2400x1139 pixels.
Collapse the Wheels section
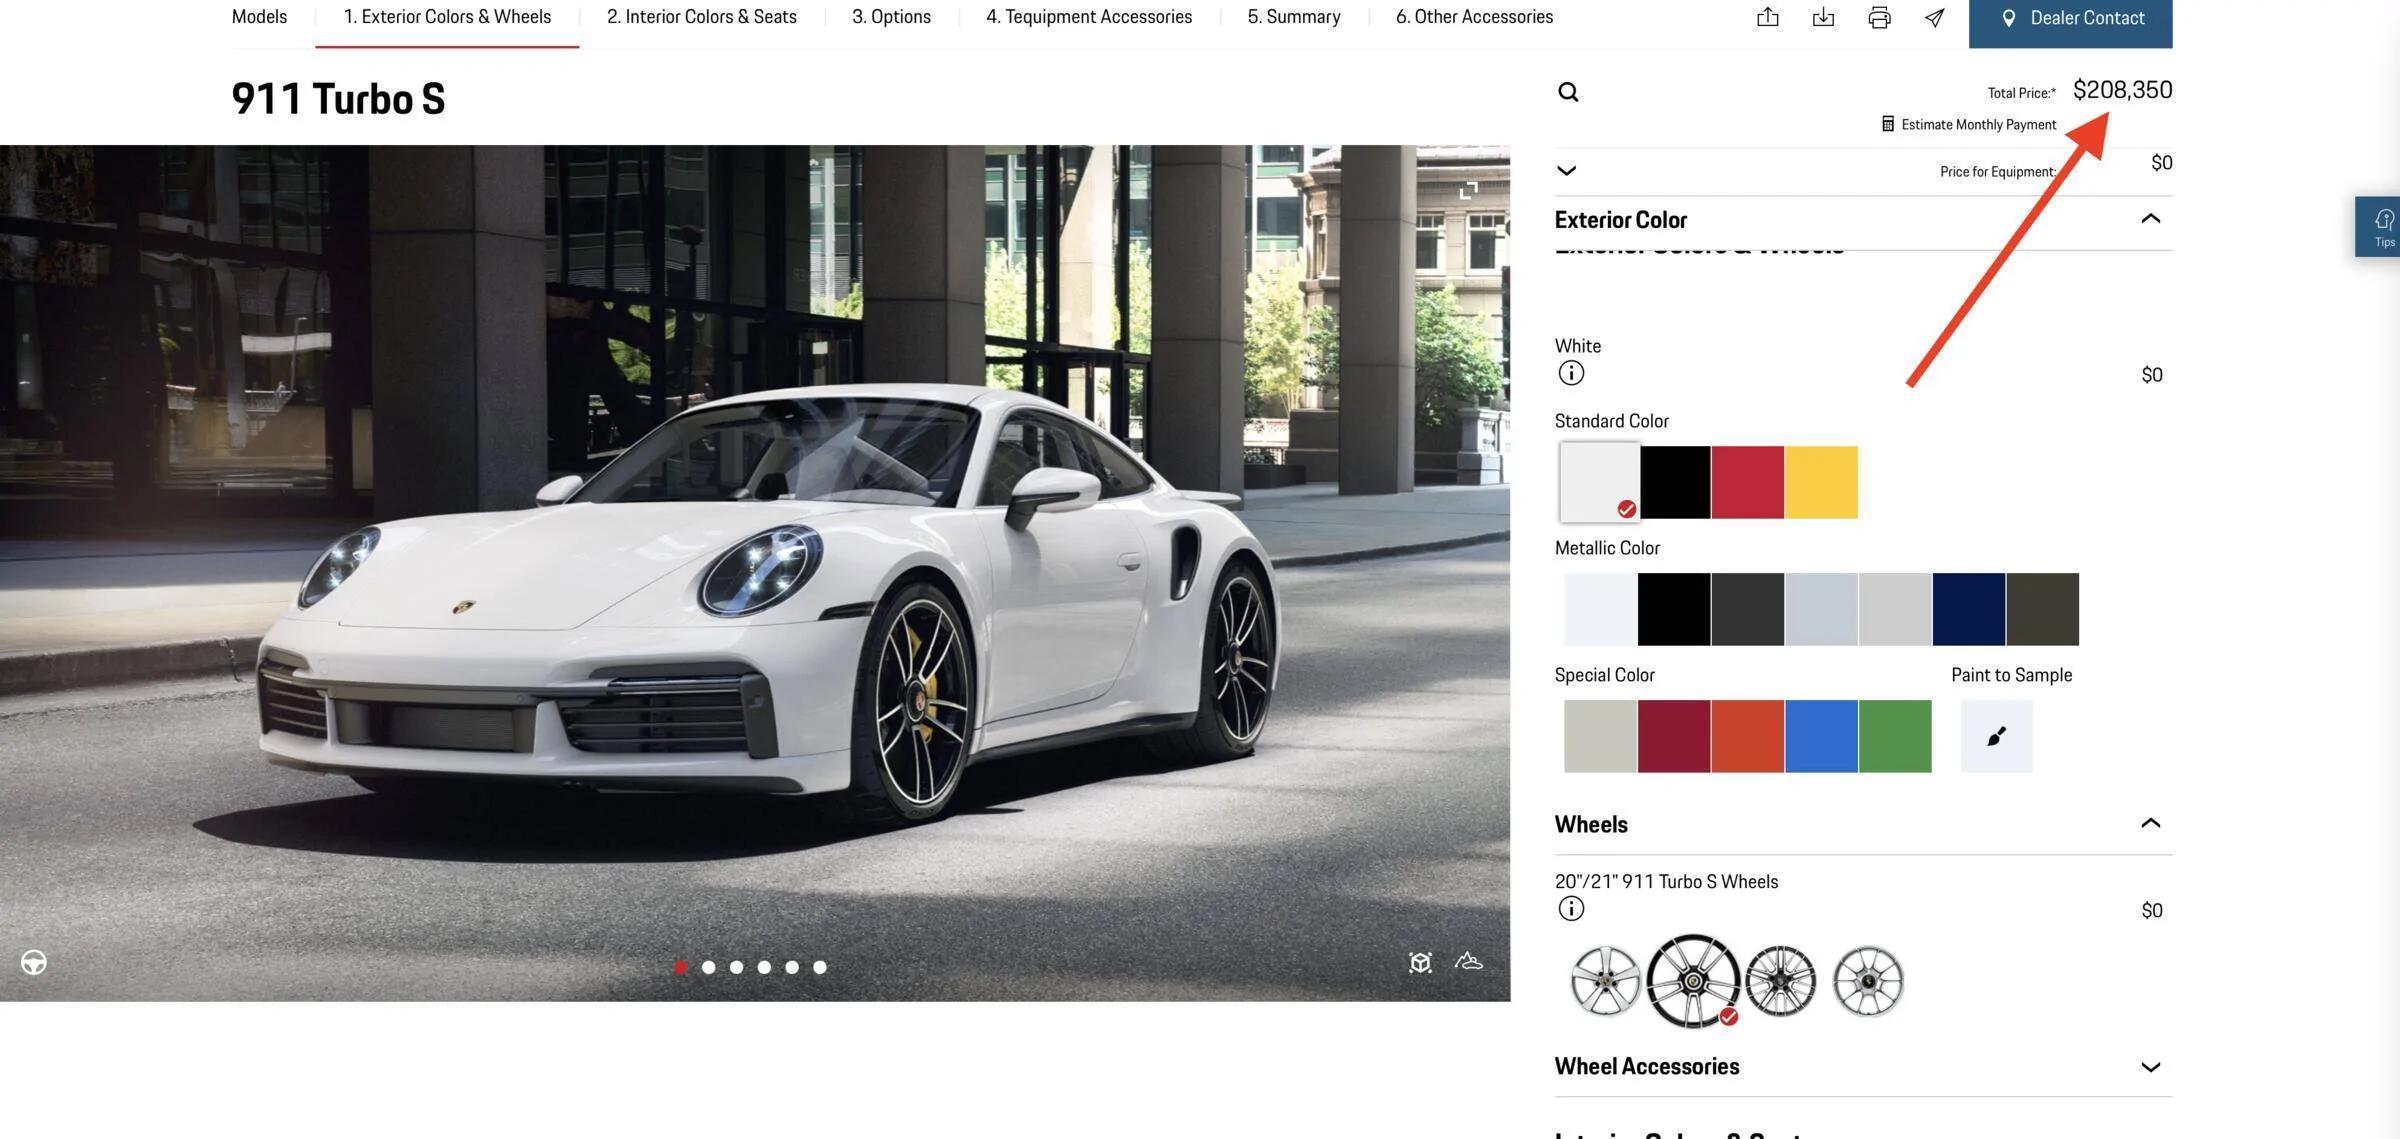click(x=2150, y=823)
